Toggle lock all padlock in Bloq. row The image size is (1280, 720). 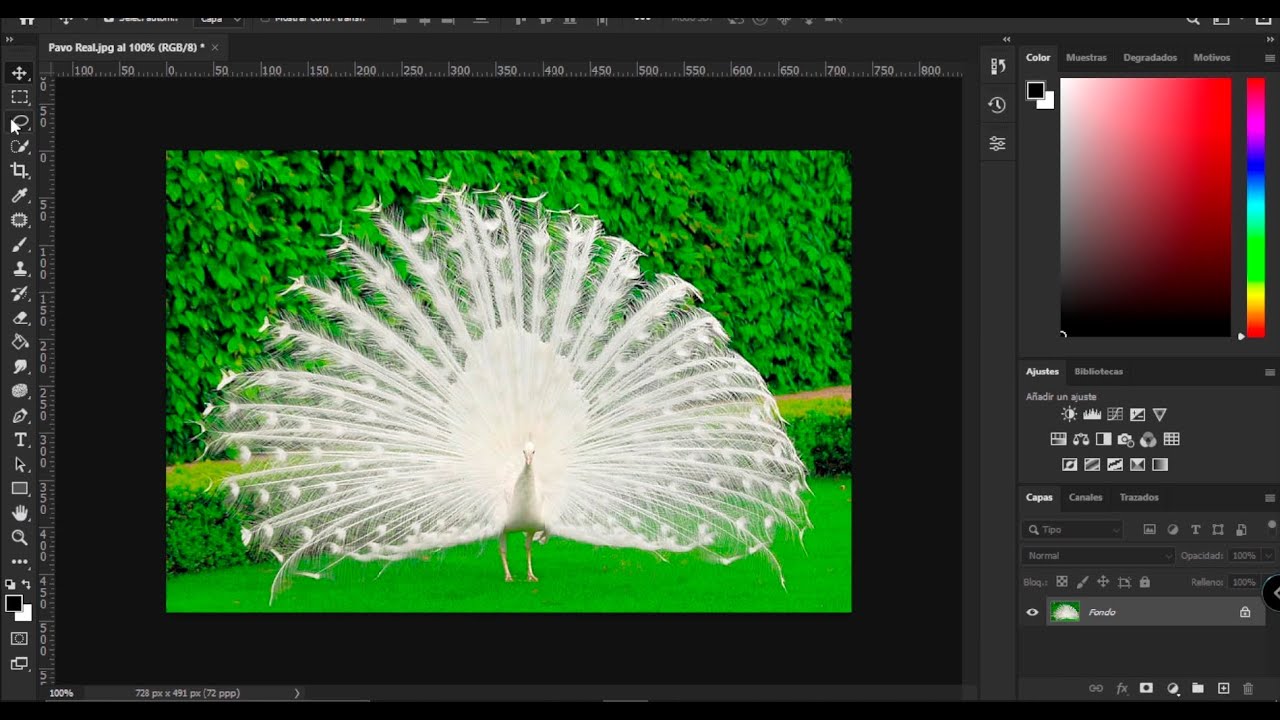tap(1145, 582)
